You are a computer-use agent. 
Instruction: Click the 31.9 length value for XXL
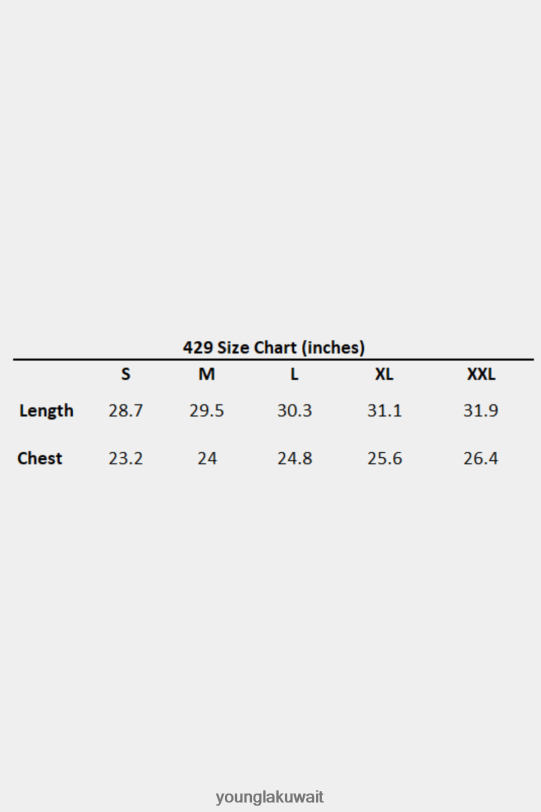(x=481, y=411)
